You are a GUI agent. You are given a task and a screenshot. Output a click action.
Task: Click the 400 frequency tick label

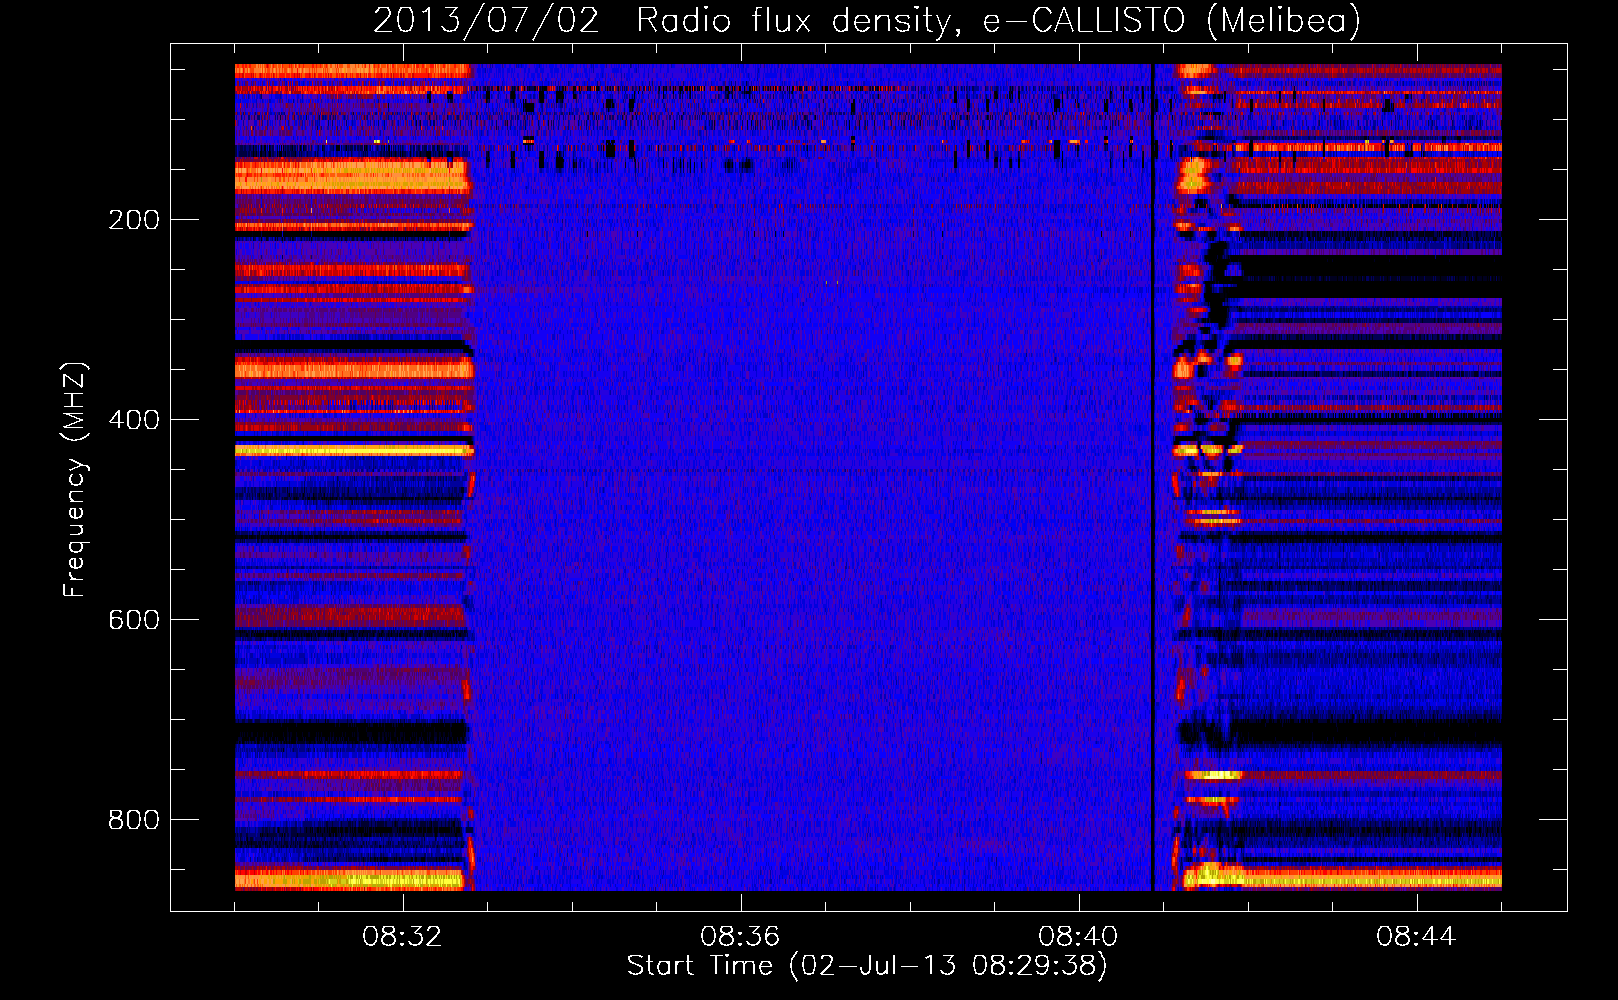pos(134,420)
